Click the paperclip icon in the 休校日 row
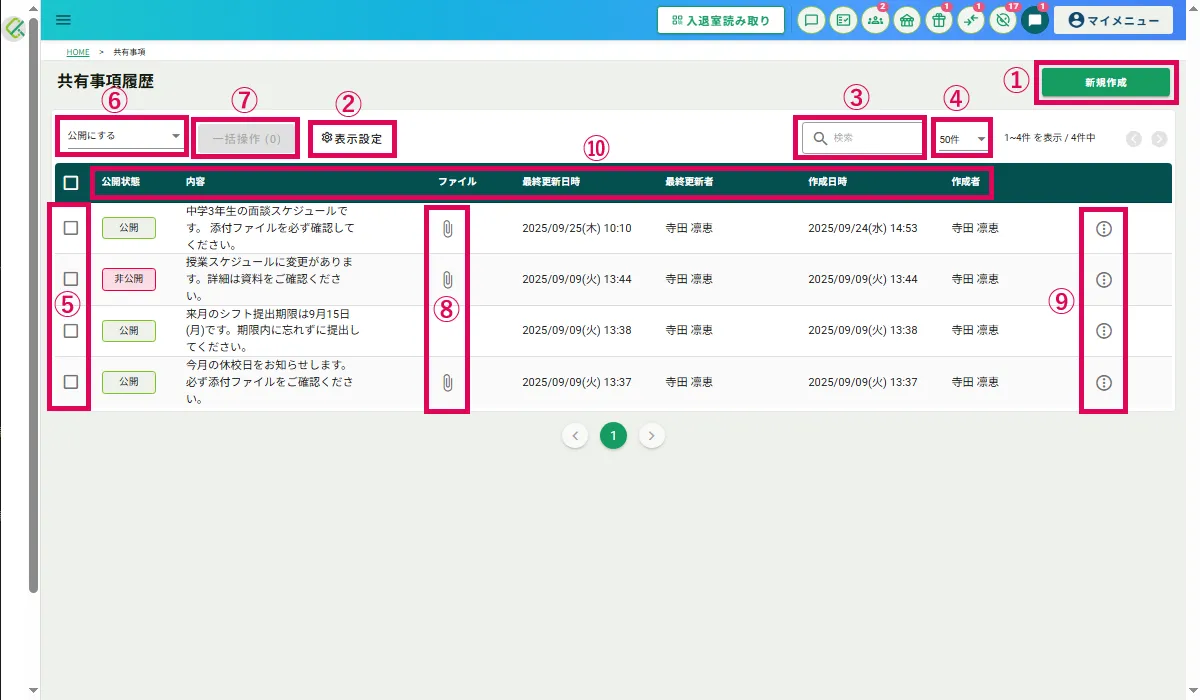Viewport: 1200px width, 700px height. pos(447,382)
